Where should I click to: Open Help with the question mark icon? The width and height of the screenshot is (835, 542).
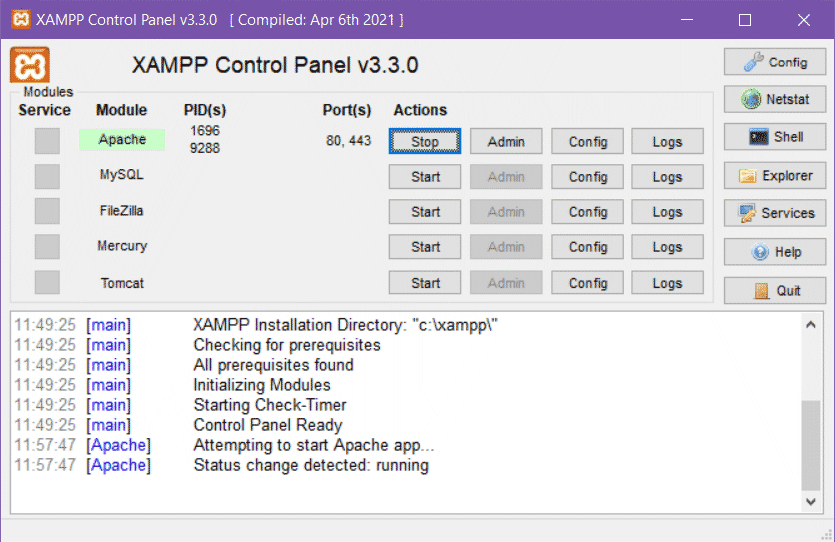coord(775,252)
